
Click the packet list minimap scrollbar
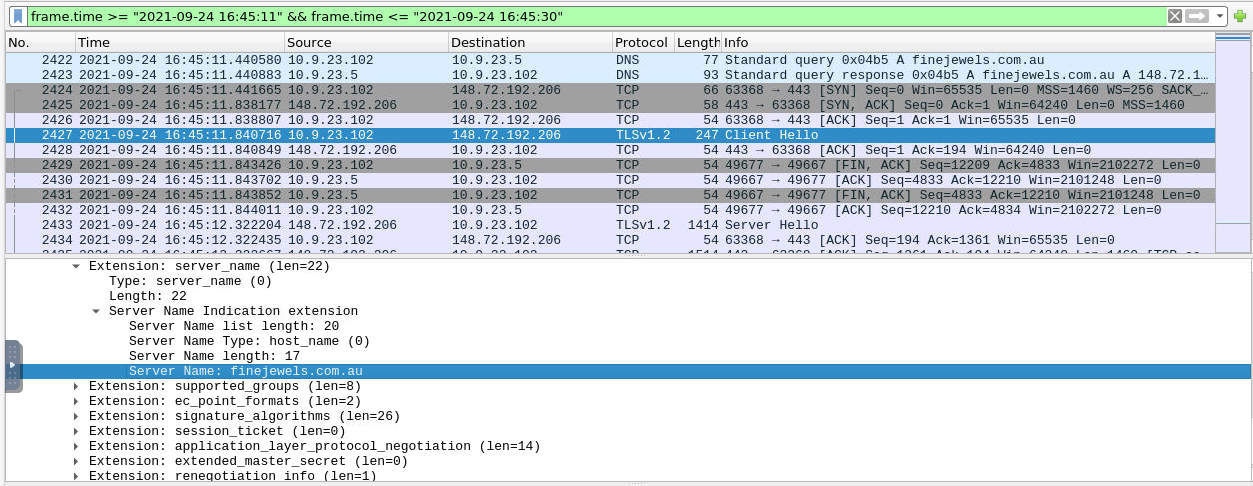pyautogui.click(x=1232, y=143)
